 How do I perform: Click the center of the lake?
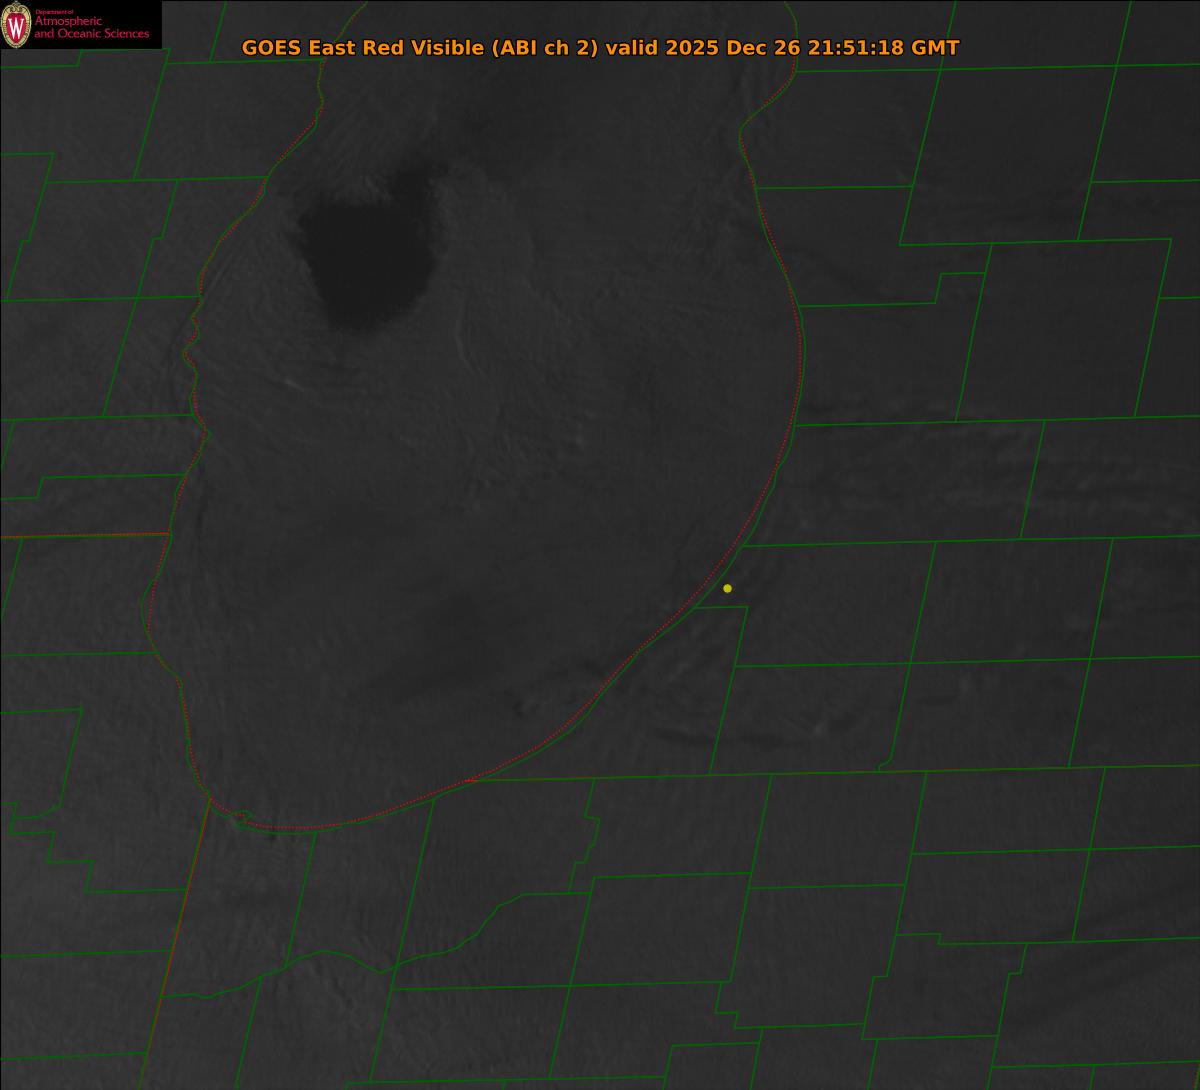click(480, 480)
